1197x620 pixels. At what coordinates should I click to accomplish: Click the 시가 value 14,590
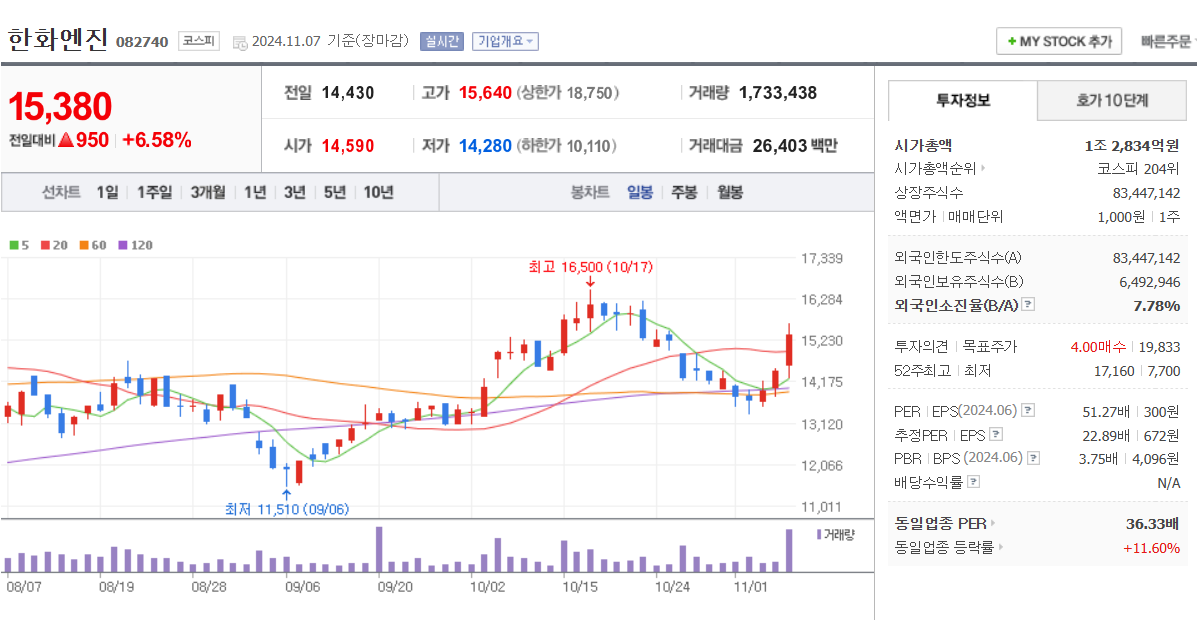[348, 146]
